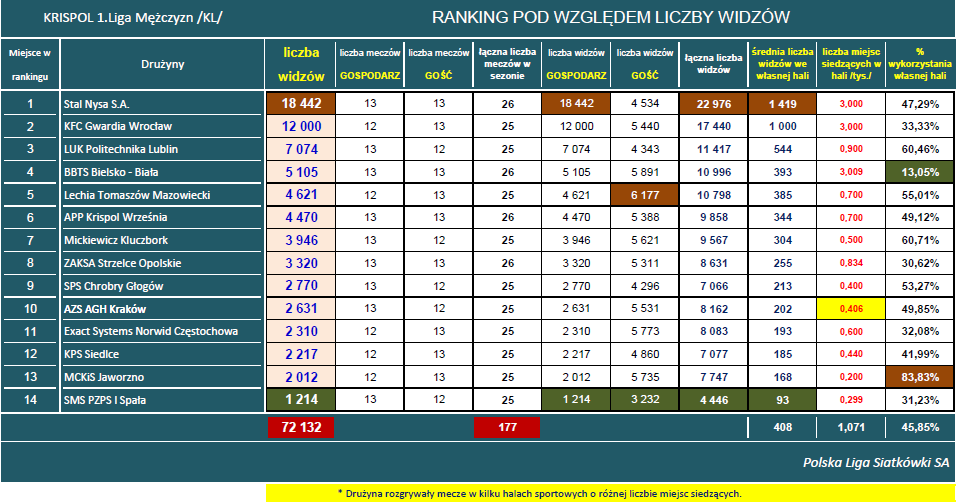Select the blue 5 105 attendance value

pos(301,172)
